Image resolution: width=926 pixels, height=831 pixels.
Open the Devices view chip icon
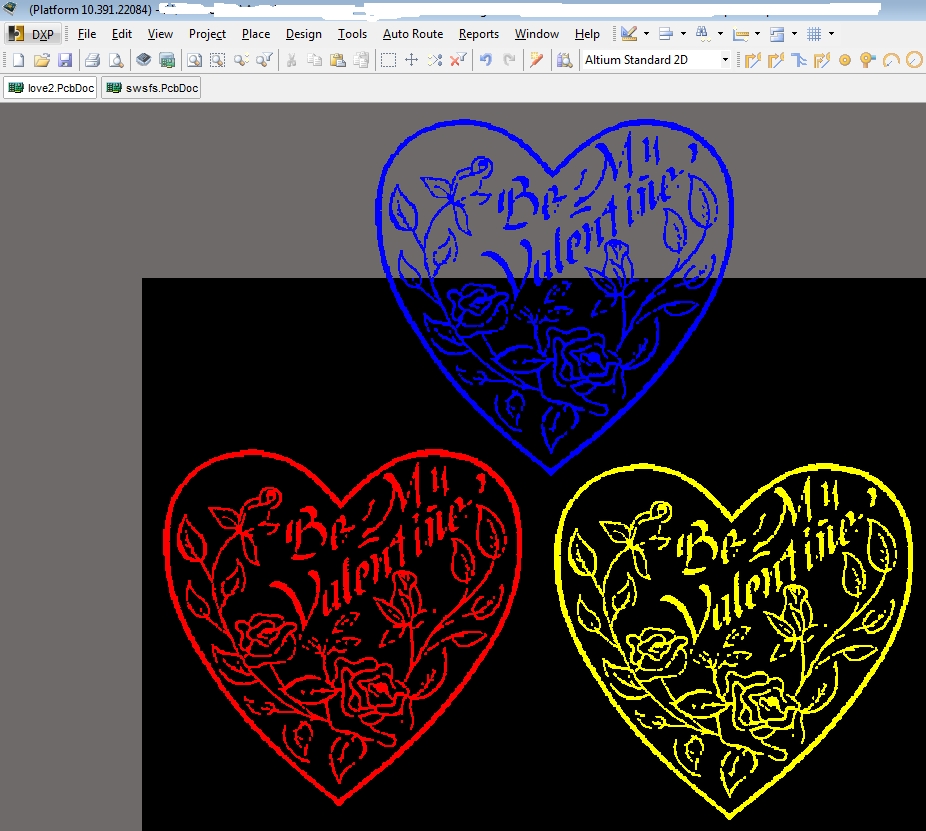144,60
